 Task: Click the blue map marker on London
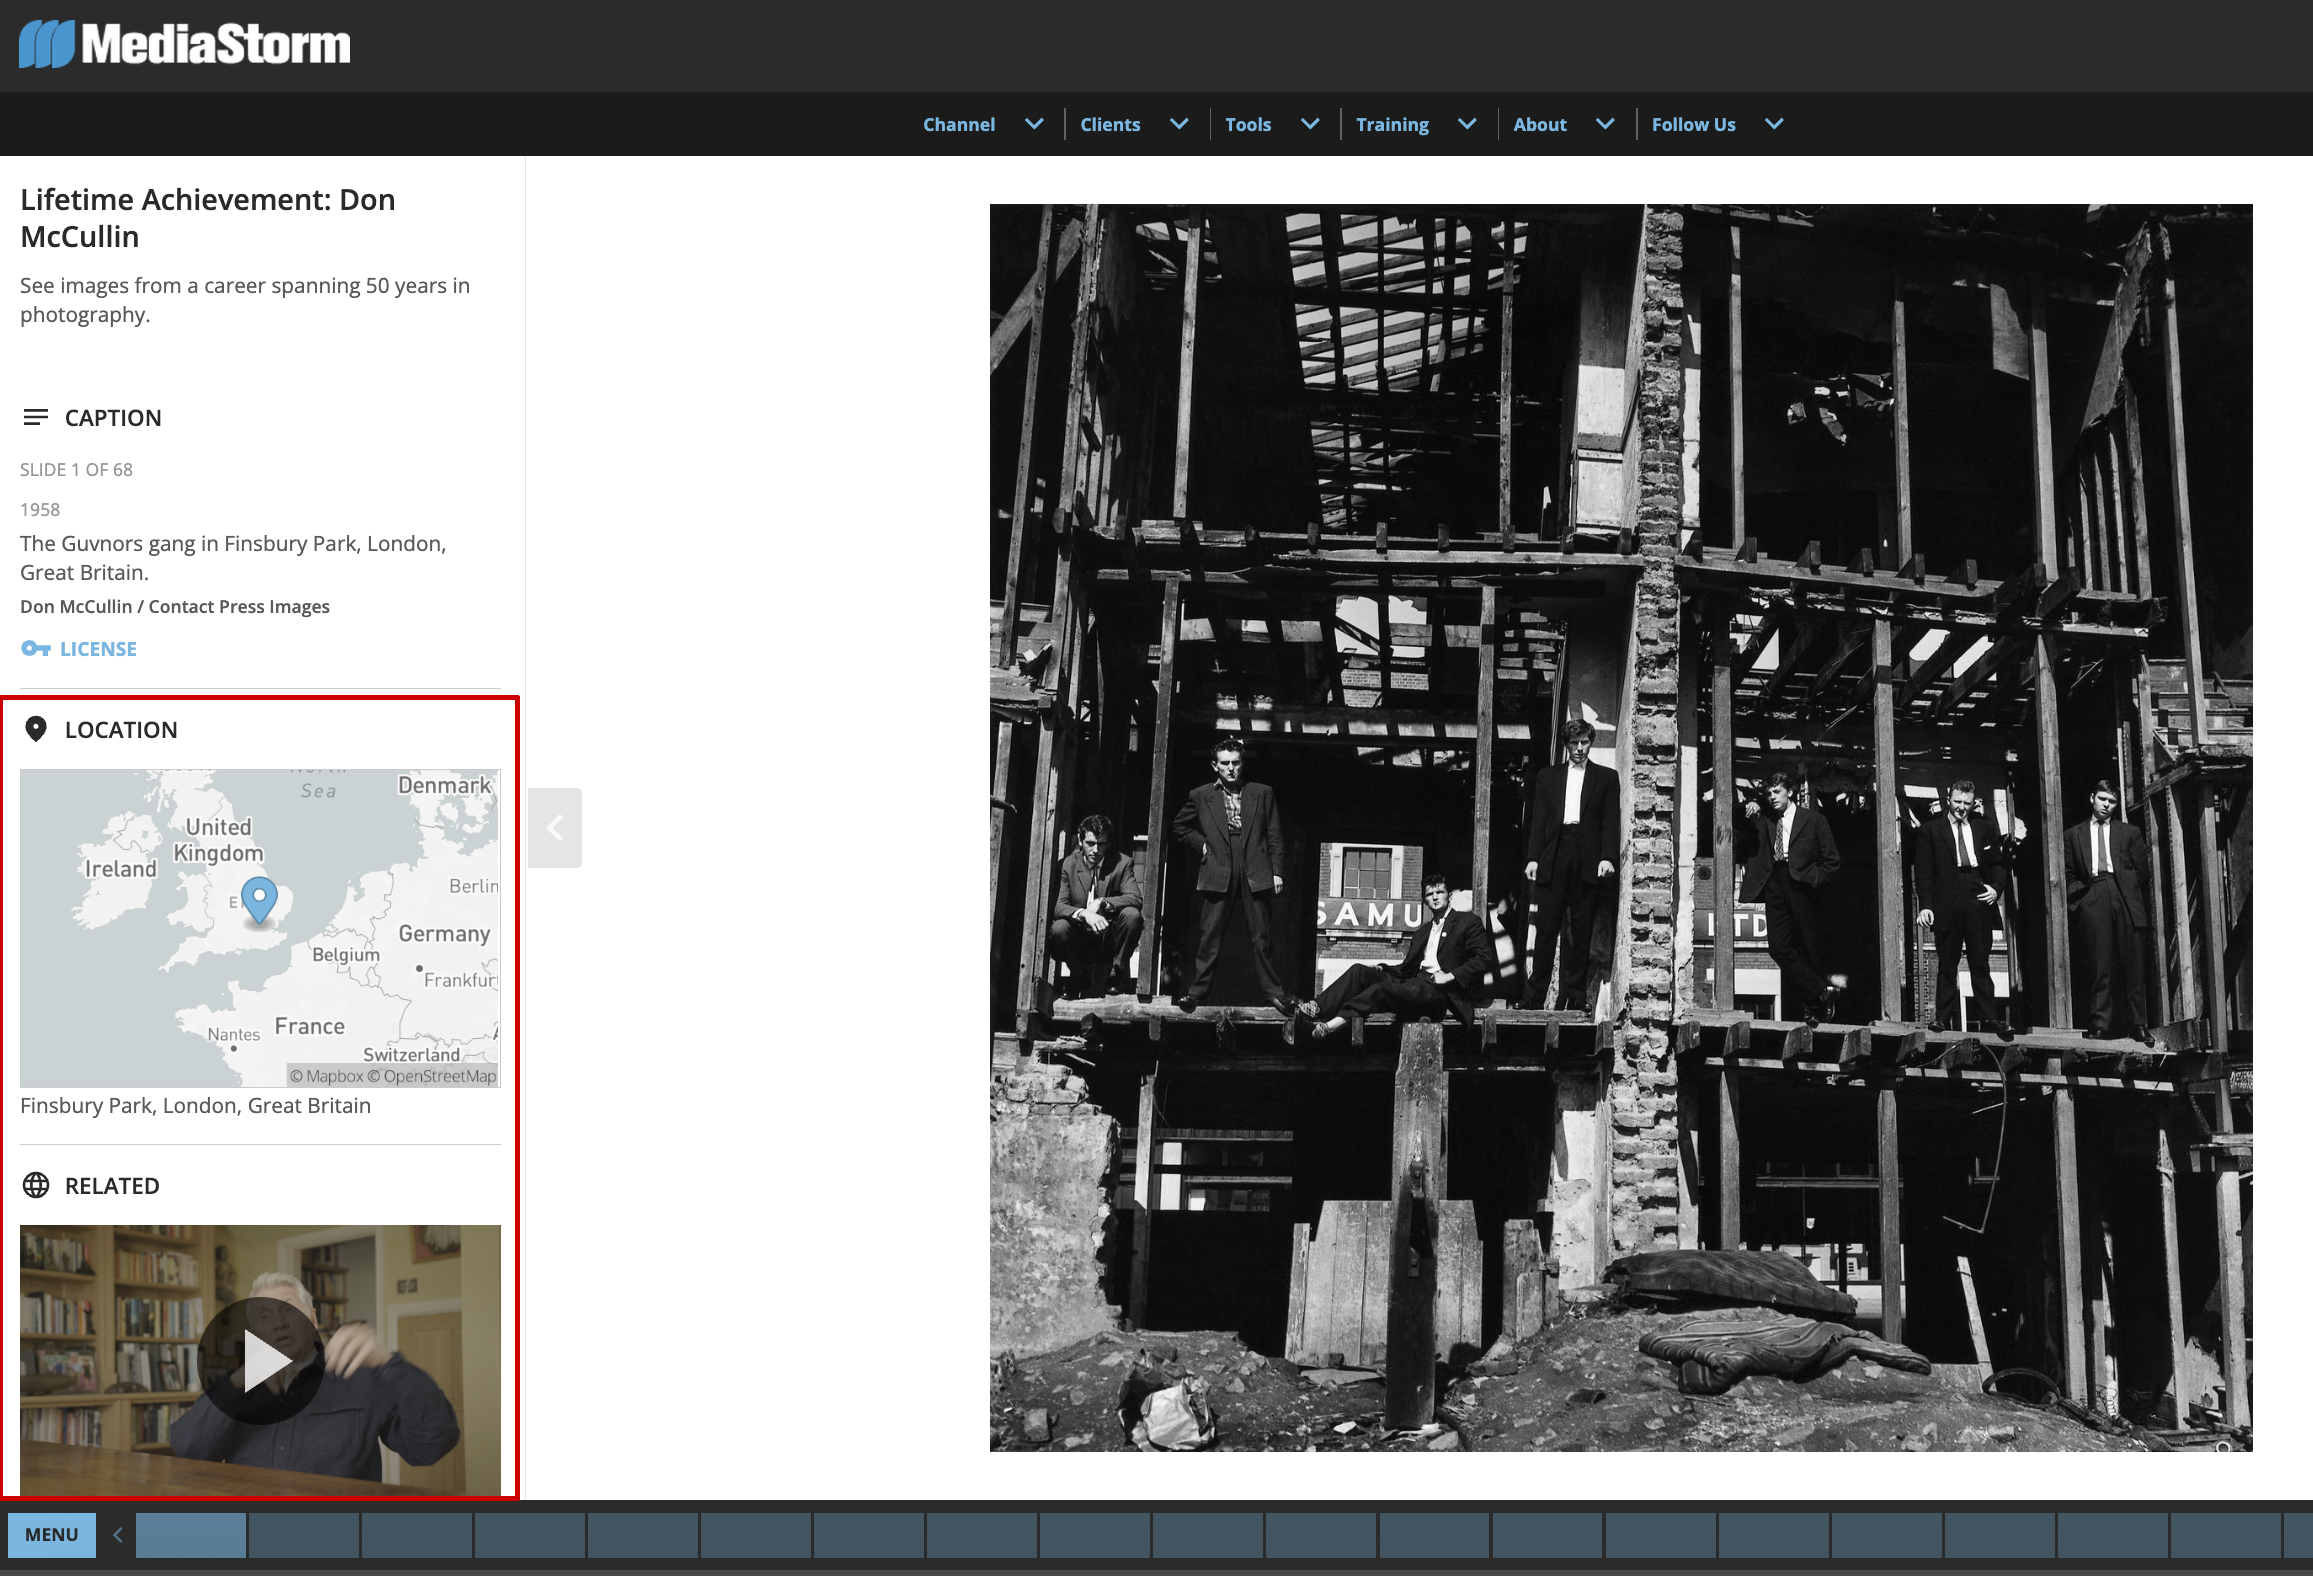coord(259,898)
